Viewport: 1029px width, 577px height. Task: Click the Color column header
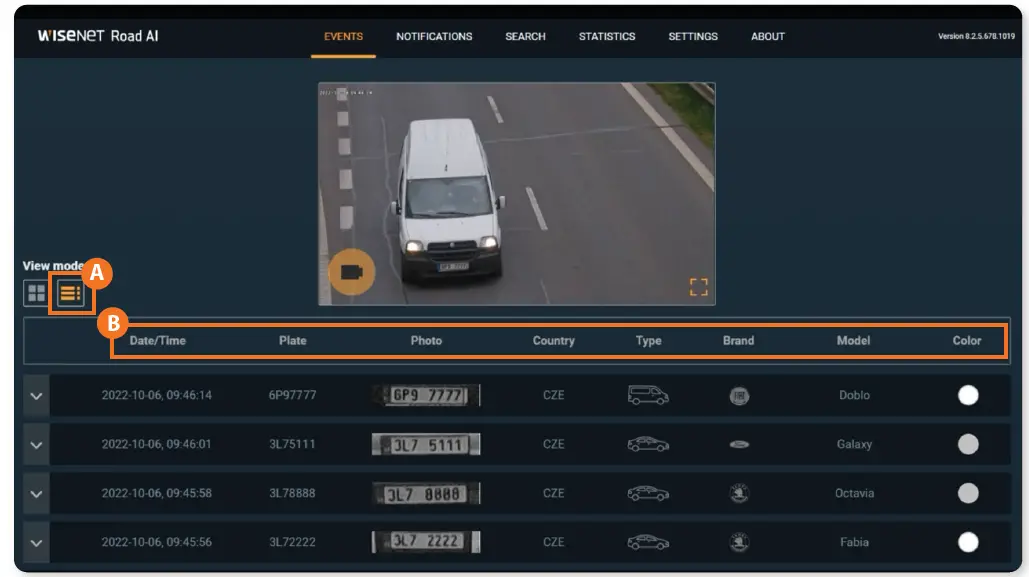coord(967,341)
